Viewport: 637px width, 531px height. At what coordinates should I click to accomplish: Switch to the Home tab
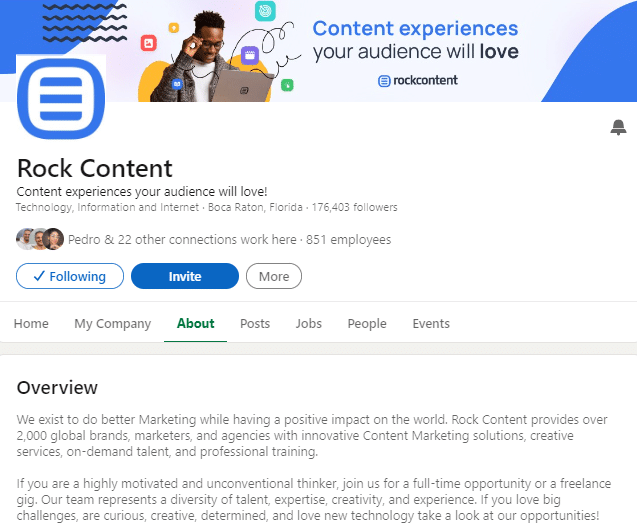pyautogui.click(x=31, y=323)
